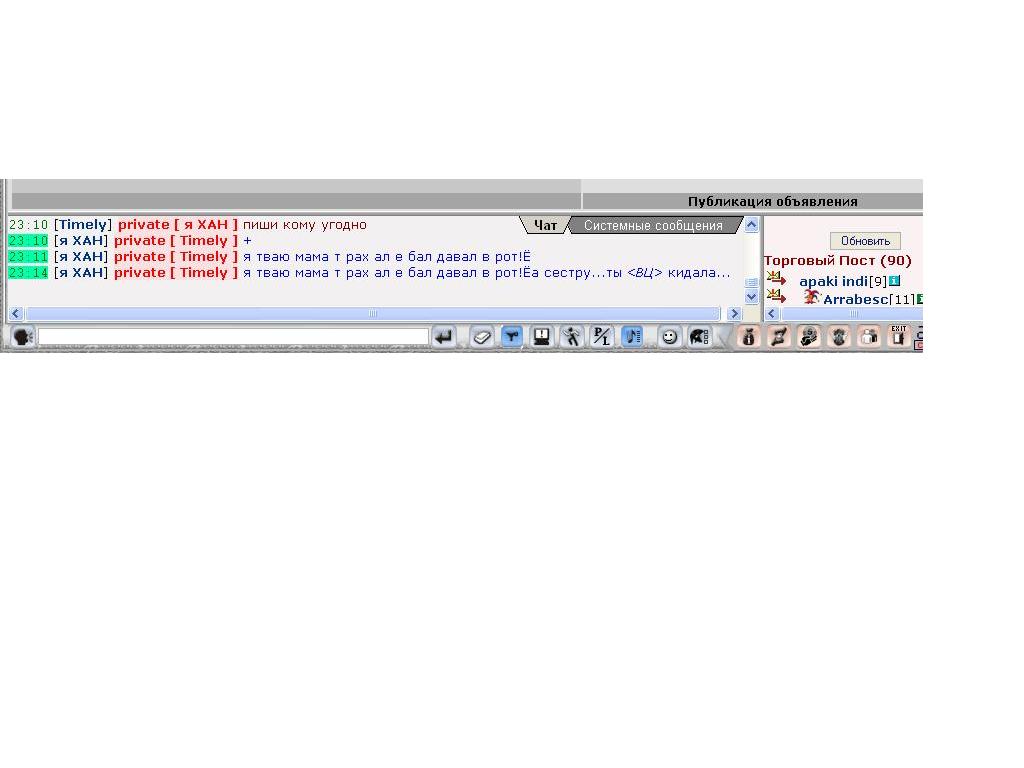Click private-message arrow icon beside apaki indi
The height and width of the screenshot is (768, 1024).
click(776, 278)
